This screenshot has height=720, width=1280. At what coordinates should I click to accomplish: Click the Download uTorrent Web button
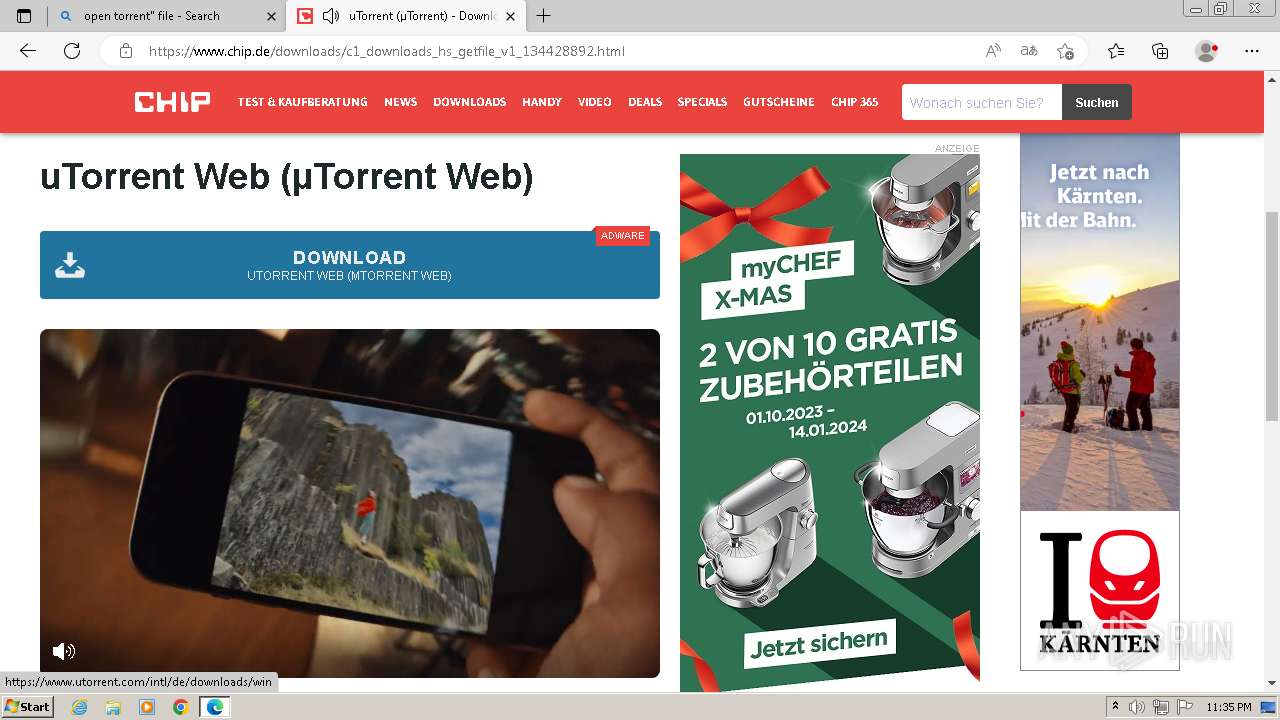tap(350, 265)
